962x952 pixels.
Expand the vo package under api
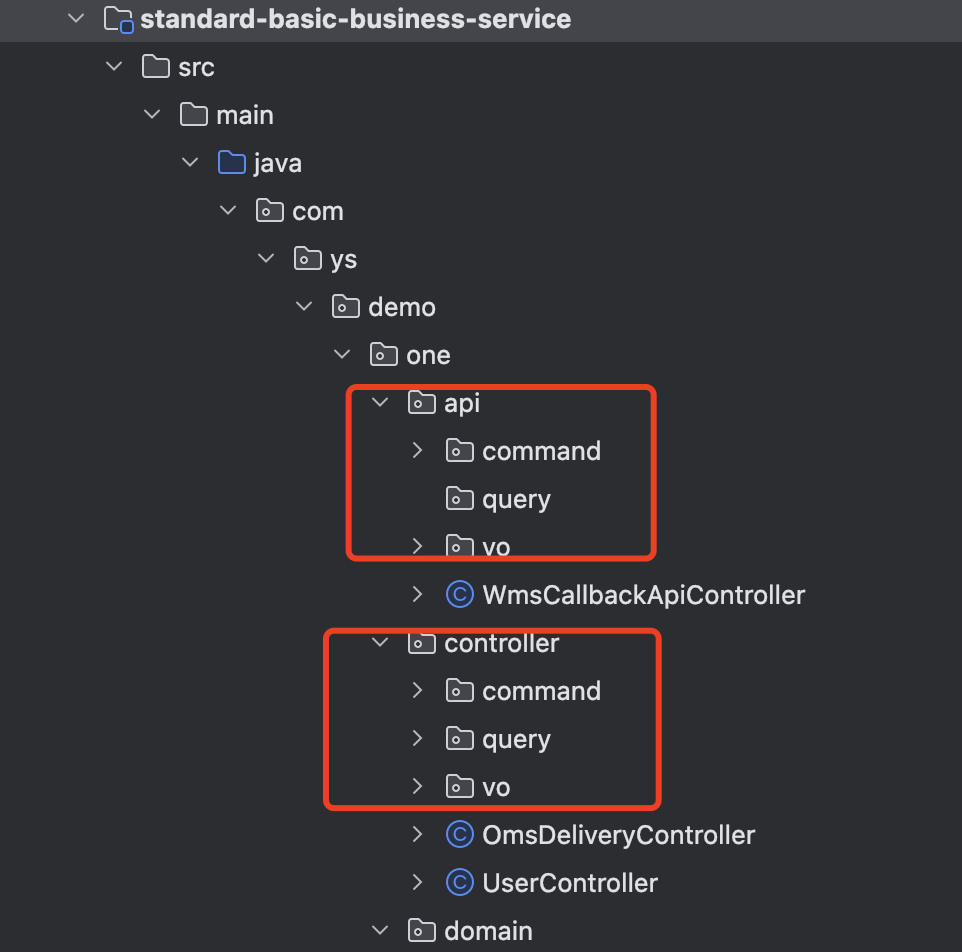pyautogui.click(x=418, y=546)
